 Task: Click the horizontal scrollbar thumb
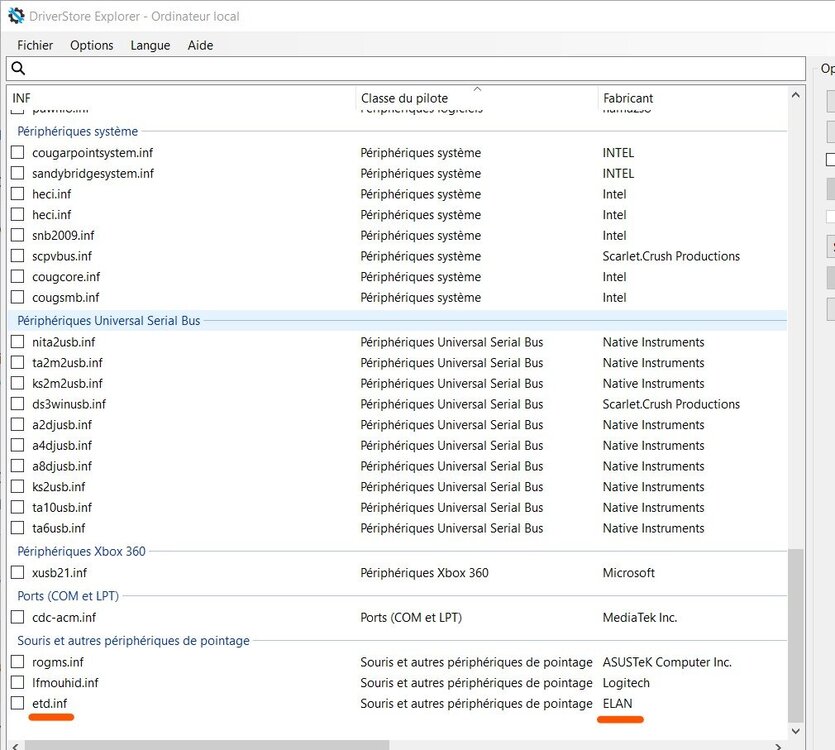pos(207,745)
